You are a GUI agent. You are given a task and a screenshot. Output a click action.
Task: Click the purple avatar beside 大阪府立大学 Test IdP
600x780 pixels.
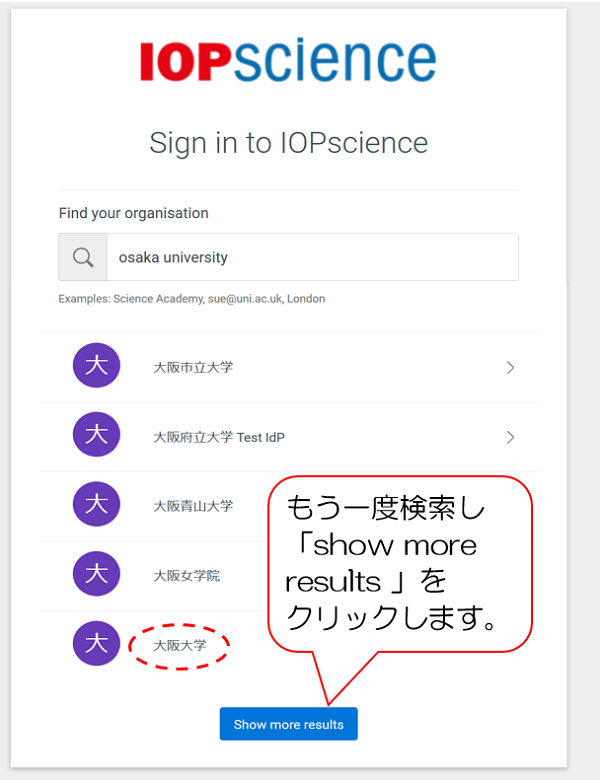[96, 436]
